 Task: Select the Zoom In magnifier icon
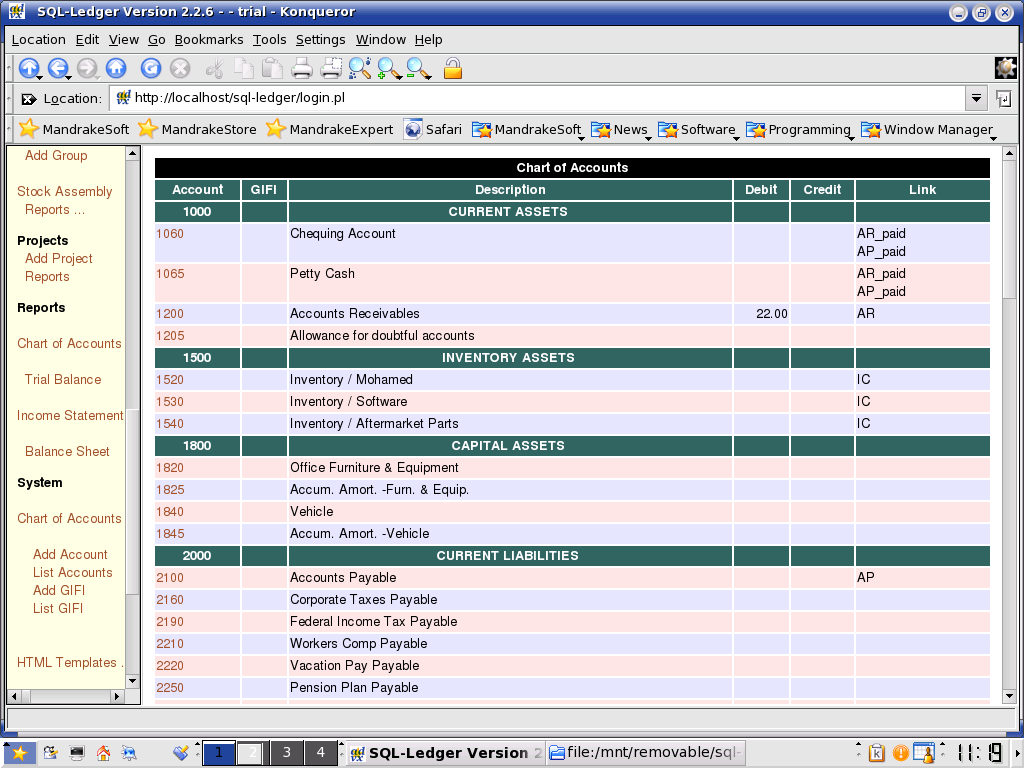(389, 69)
